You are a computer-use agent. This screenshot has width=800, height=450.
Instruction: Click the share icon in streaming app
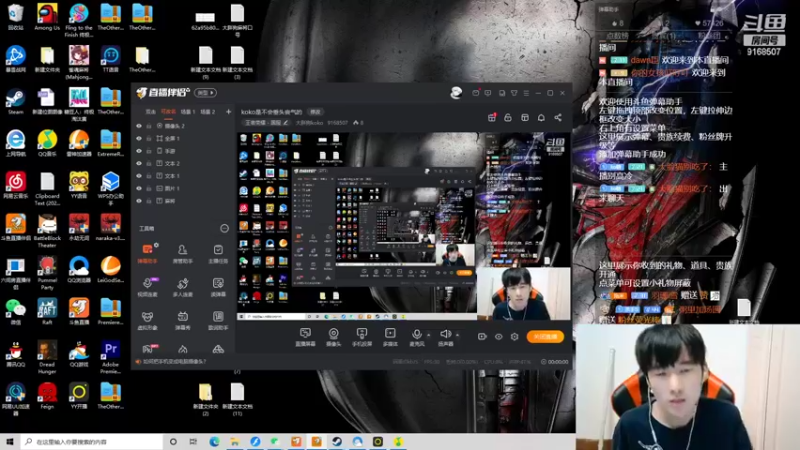tap(558, 117)
